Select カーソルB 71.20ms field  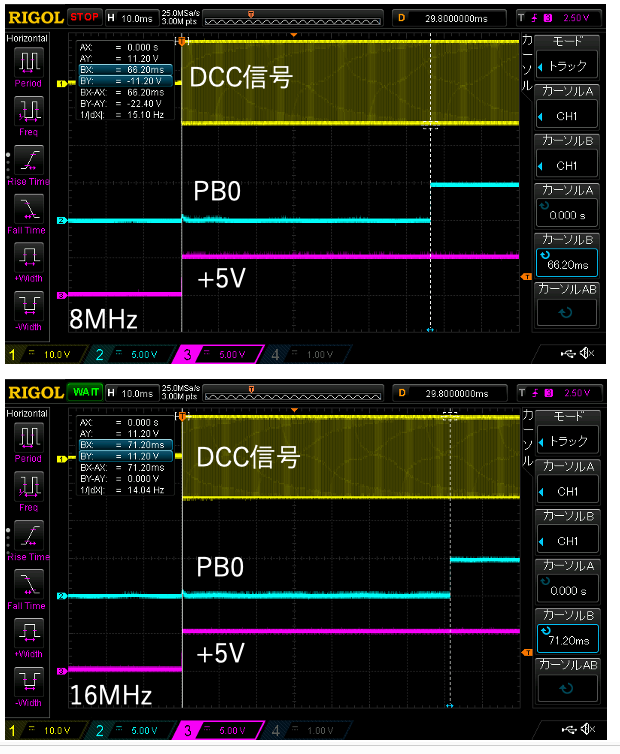pos(568,638)
